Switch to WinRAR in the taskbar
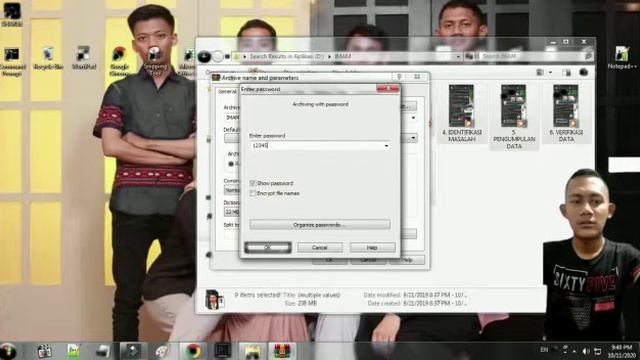 pos(282,351)
